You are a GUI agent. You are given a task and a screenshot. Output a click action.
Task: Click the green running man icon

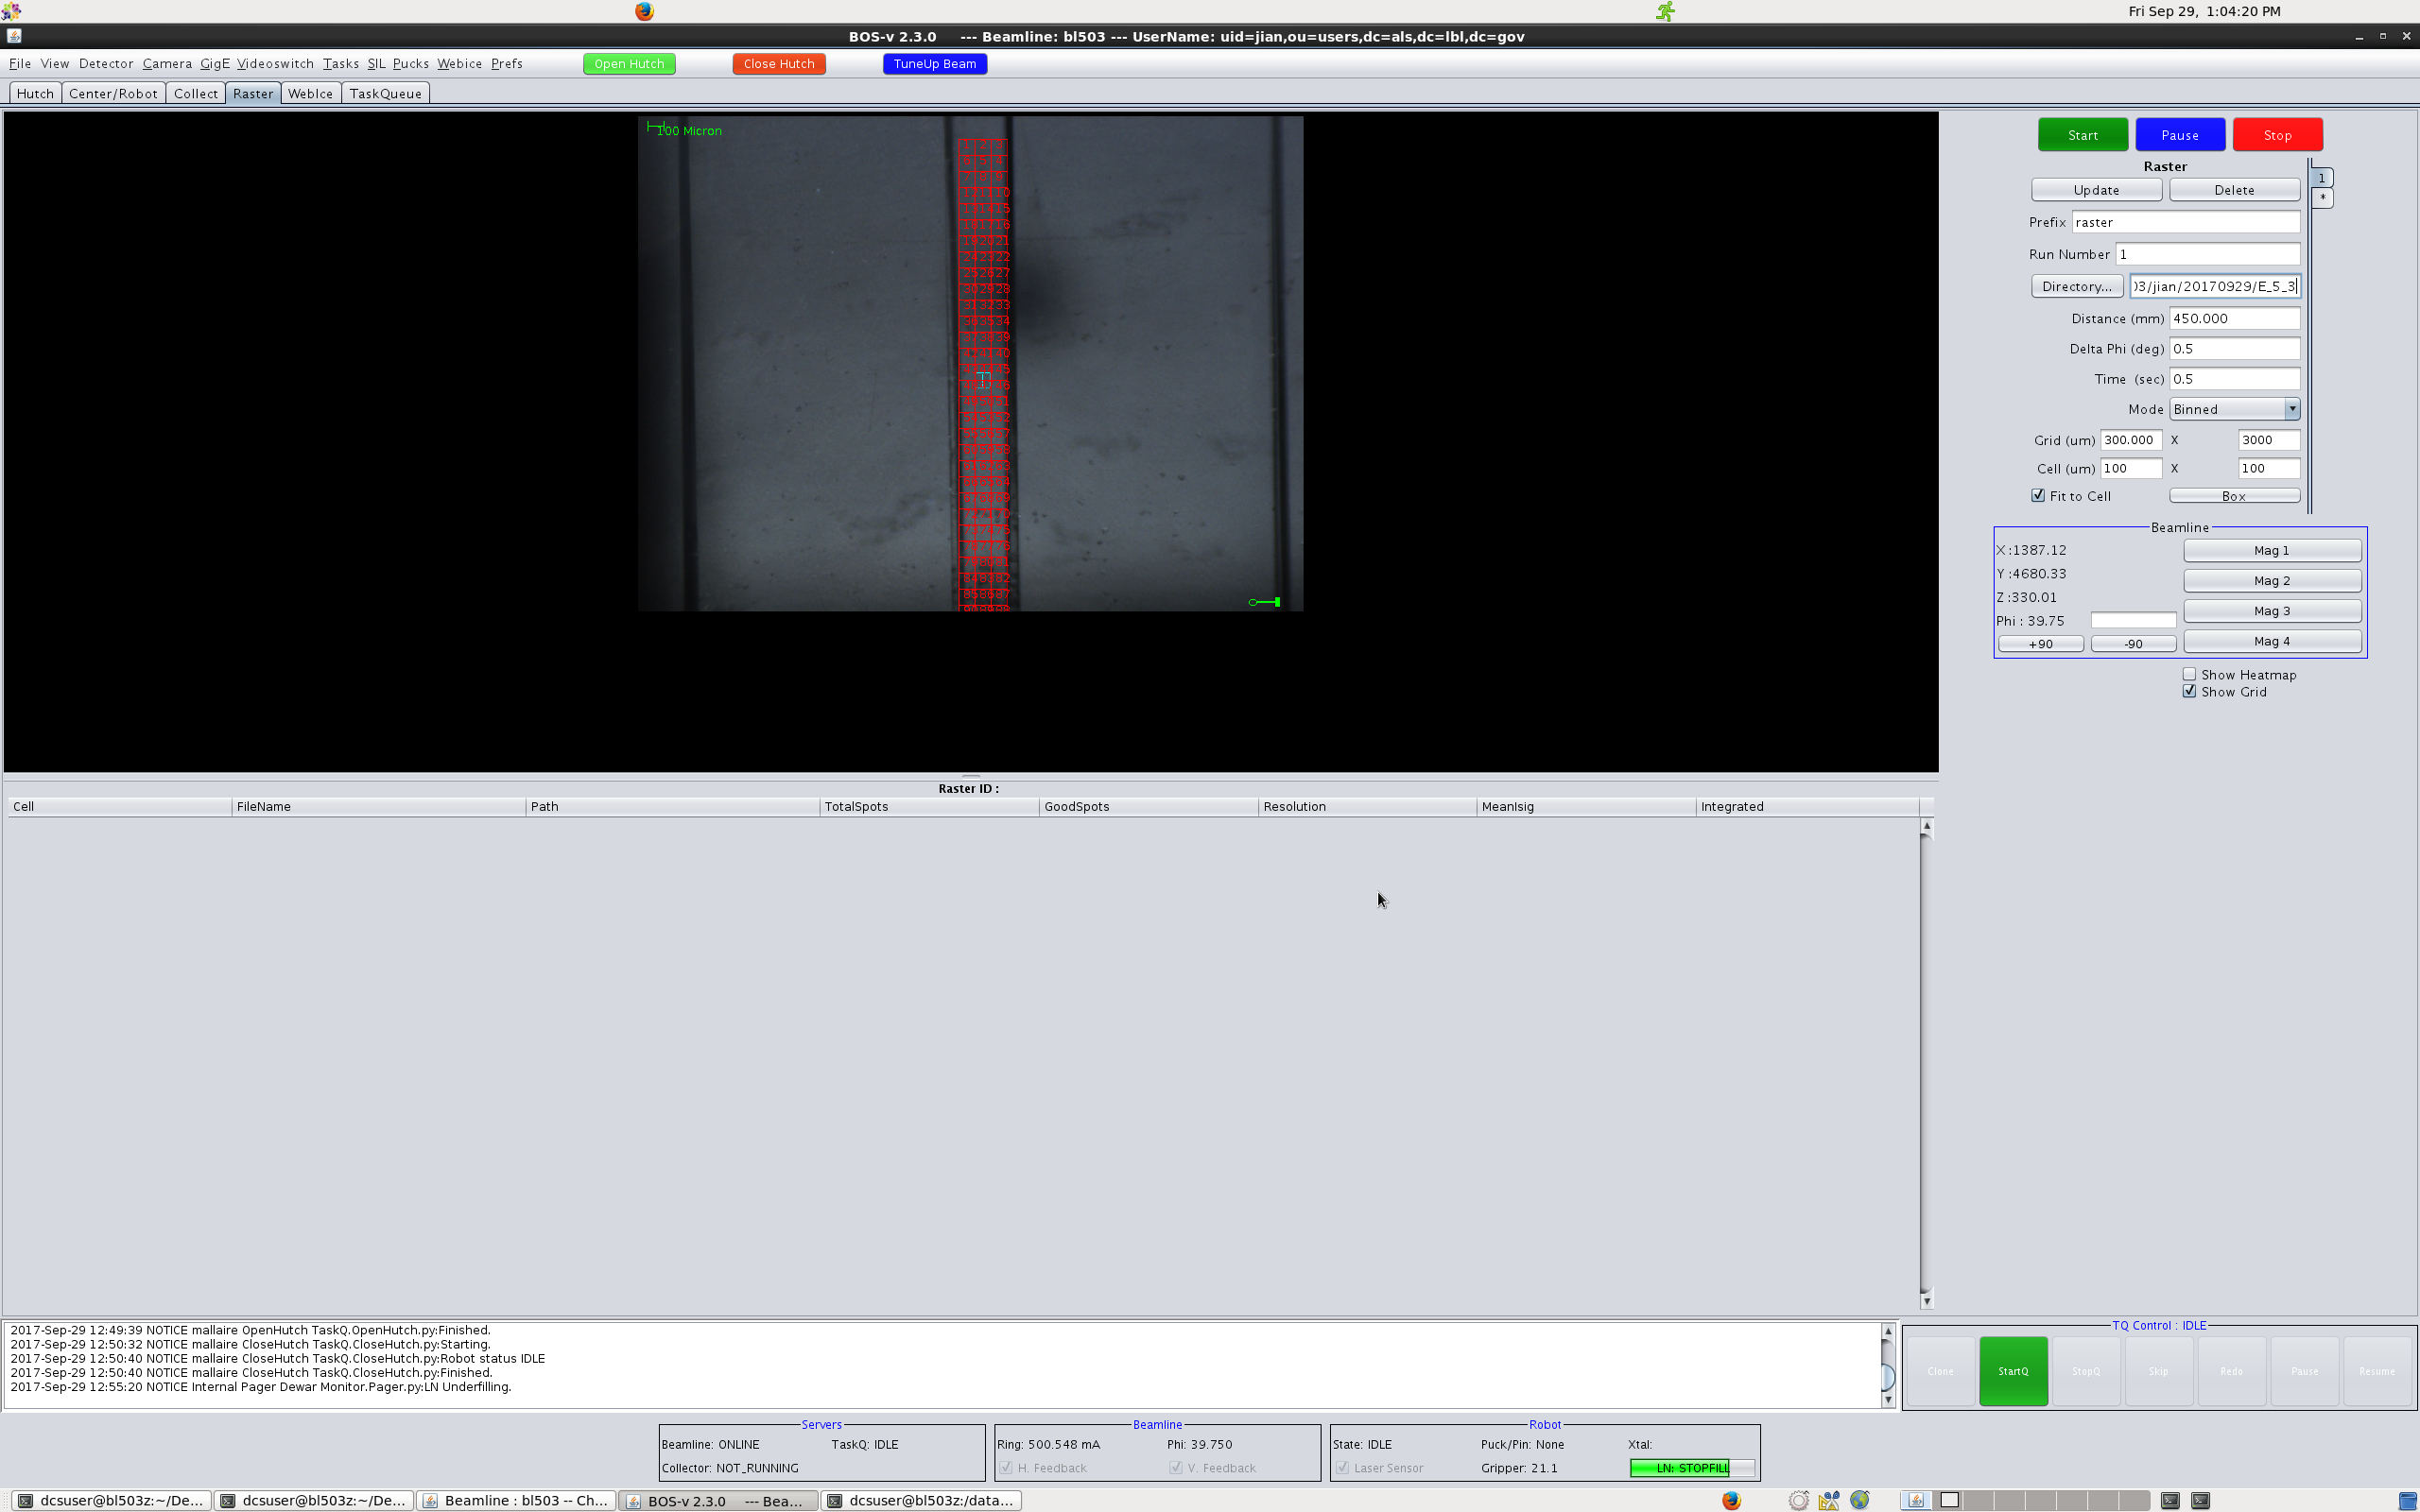coord(1665,11)
